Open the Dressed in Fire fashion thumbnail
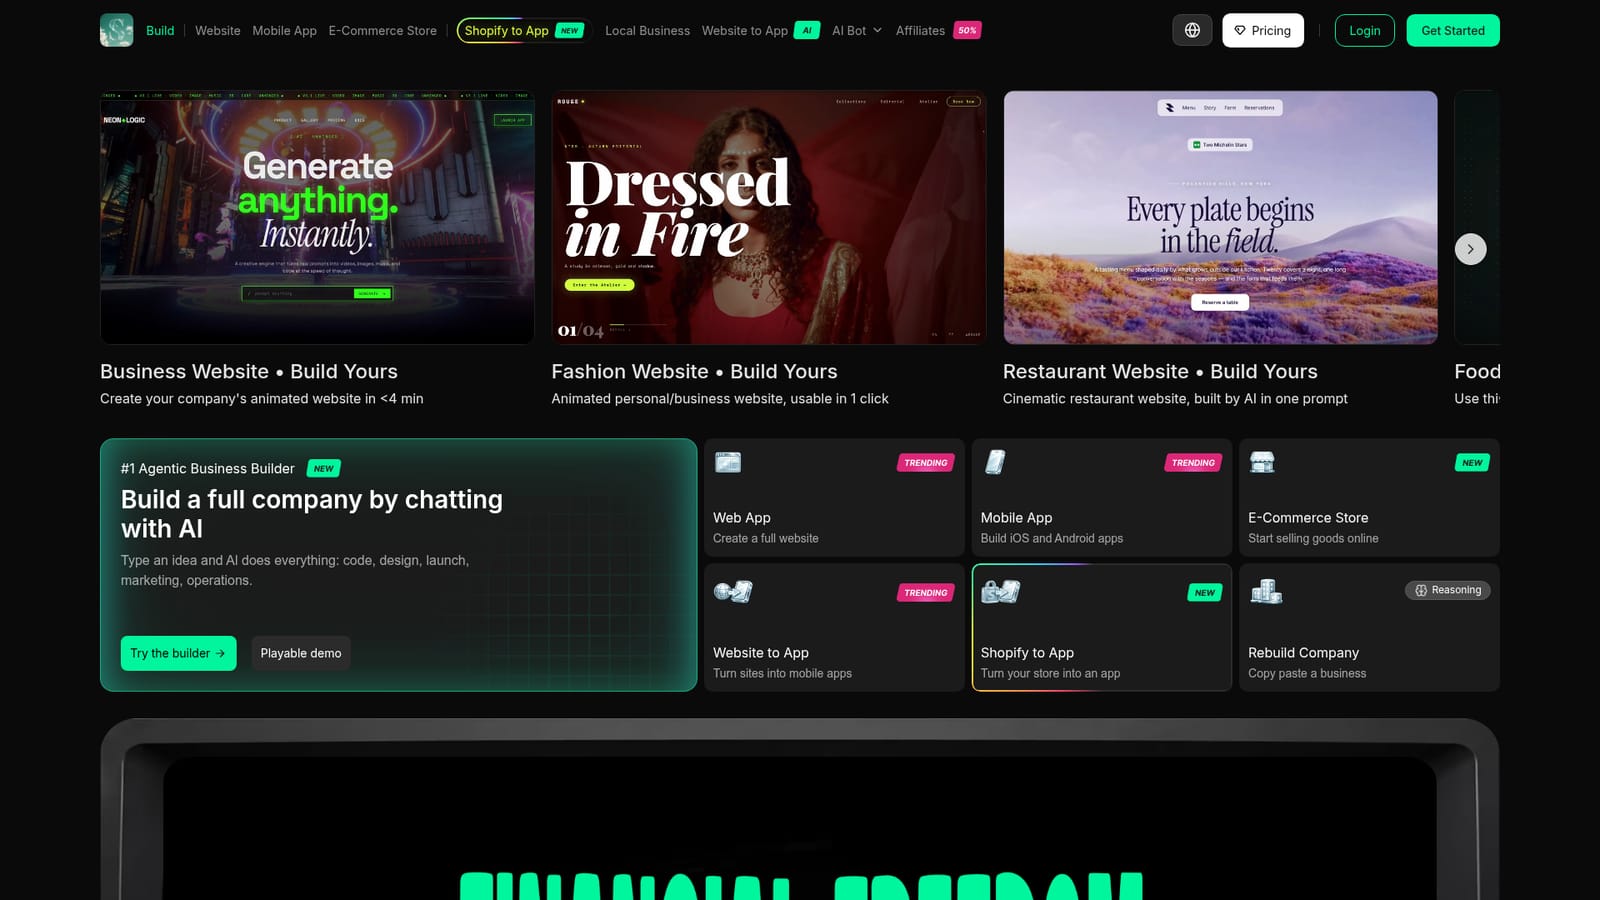The width and height of the screenshot is (1600, 900). click(x=769, y=217)
